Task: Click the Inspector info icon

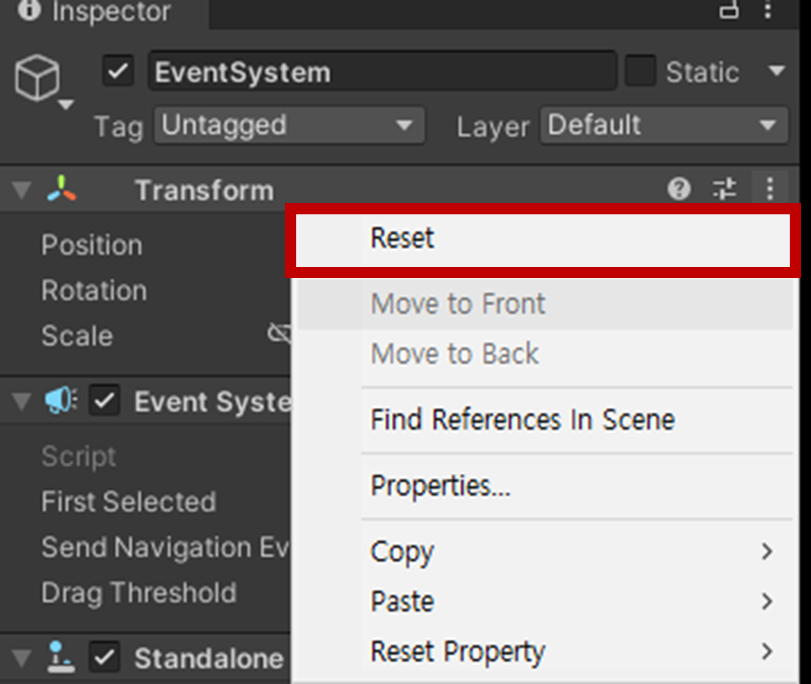Action: click(x=29, y=10)
